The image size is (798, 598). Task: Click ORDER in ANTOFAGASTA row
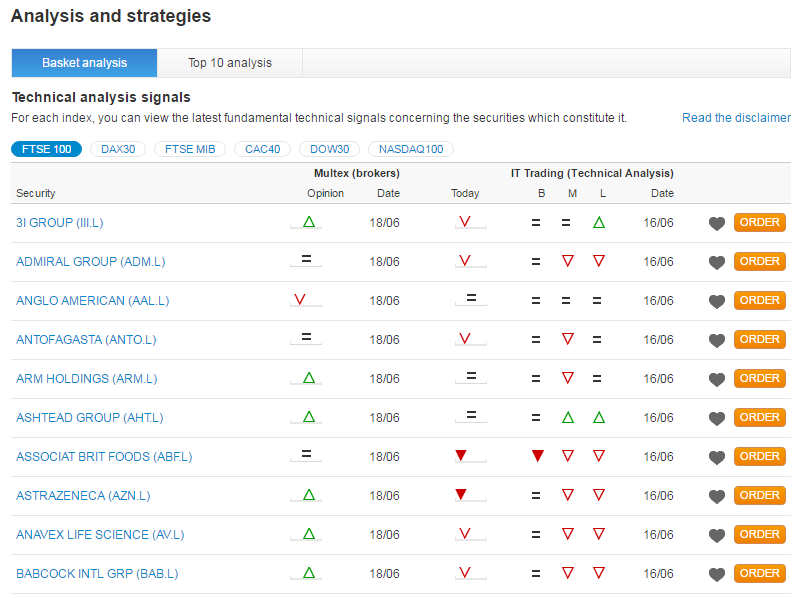pyautogui.click(x=760, y=339)
